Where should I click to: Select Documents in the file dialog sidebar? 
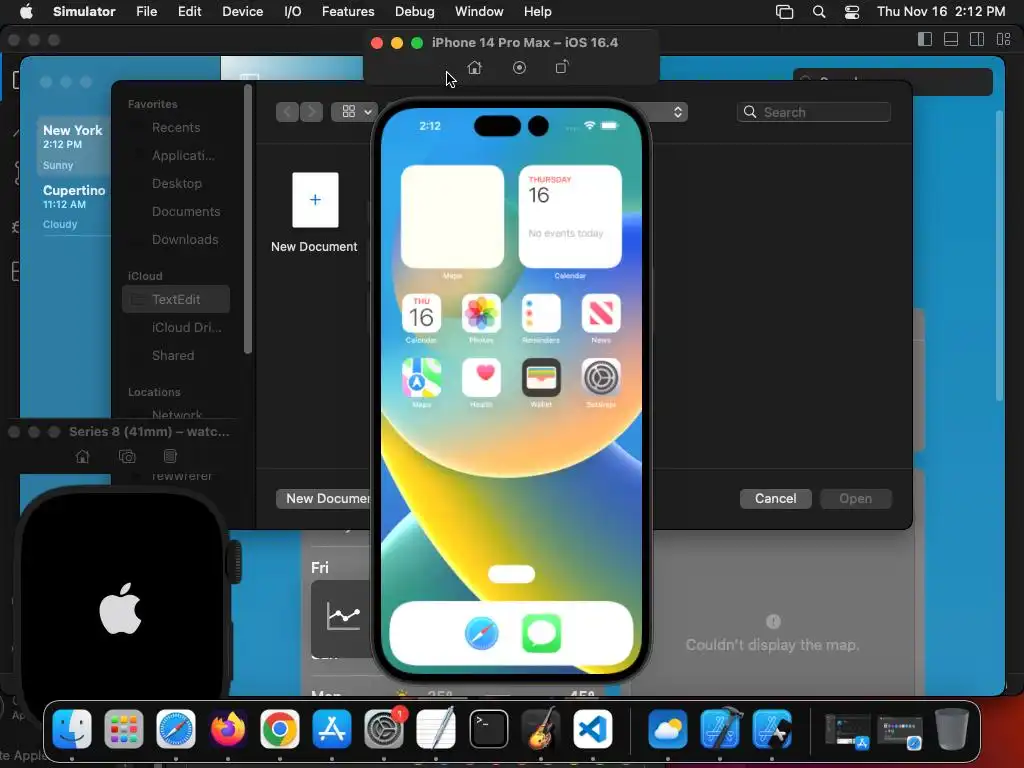click(176, 212)
